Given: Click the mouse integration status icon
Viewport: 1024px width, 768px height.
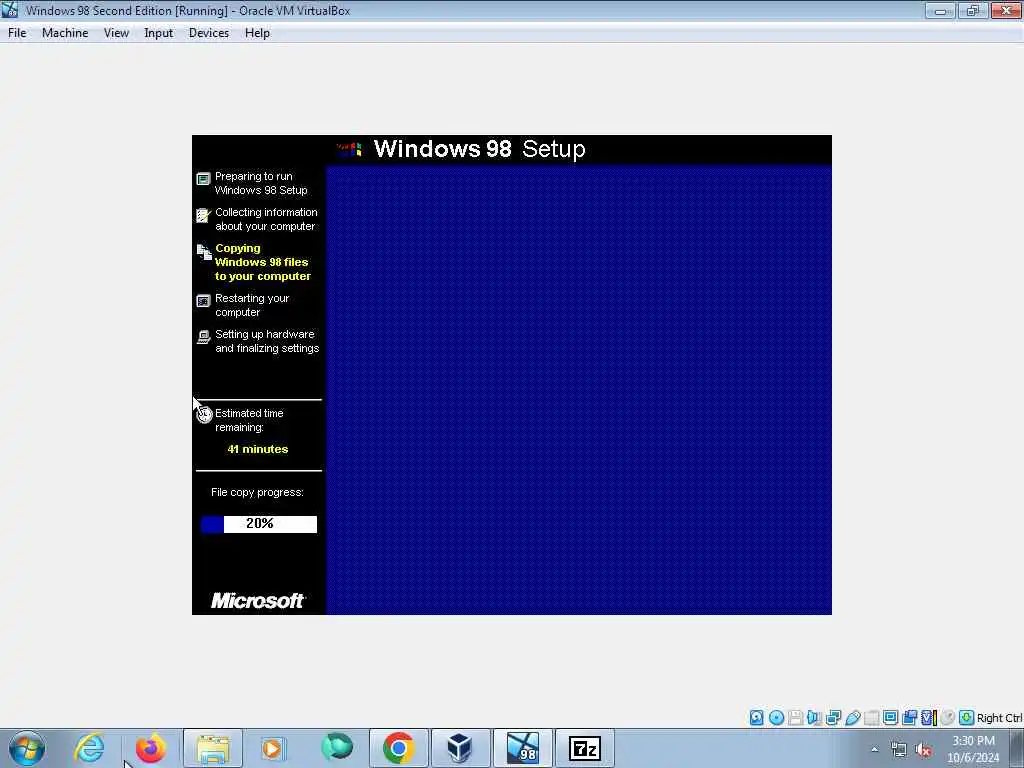Looking at the screenshot, I should [948, 718].
